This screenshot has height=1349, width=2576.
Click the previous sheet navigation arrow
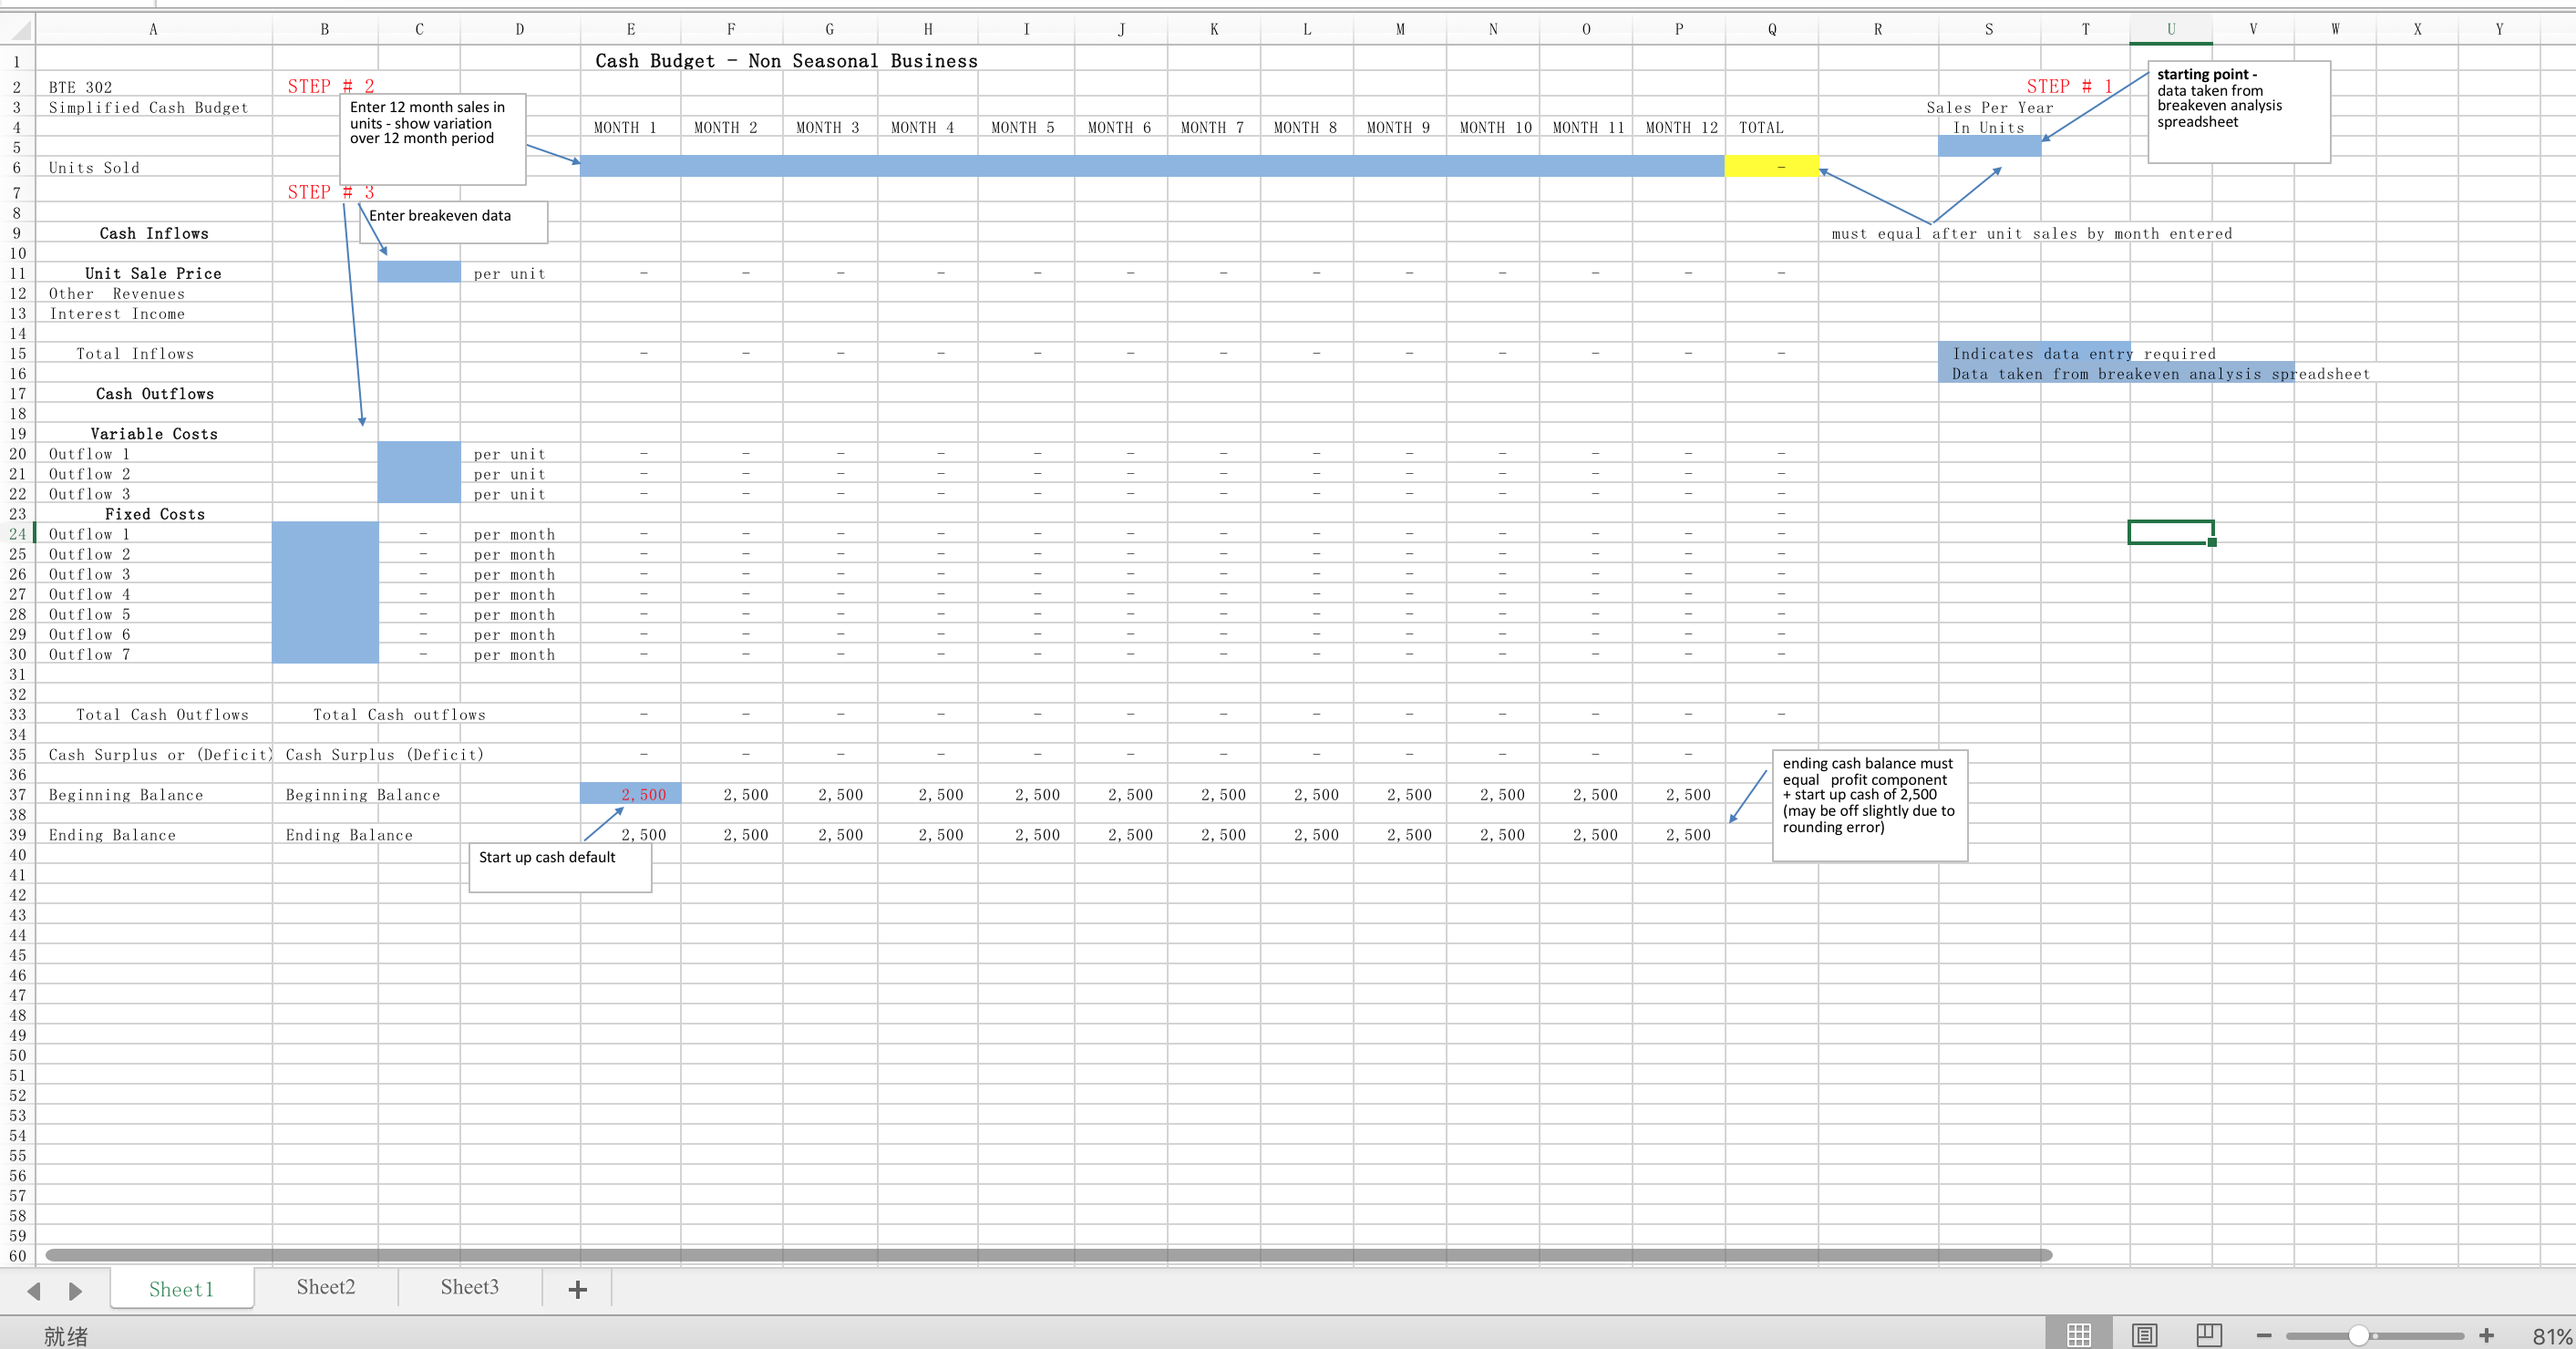click(x=35, y=1290)
